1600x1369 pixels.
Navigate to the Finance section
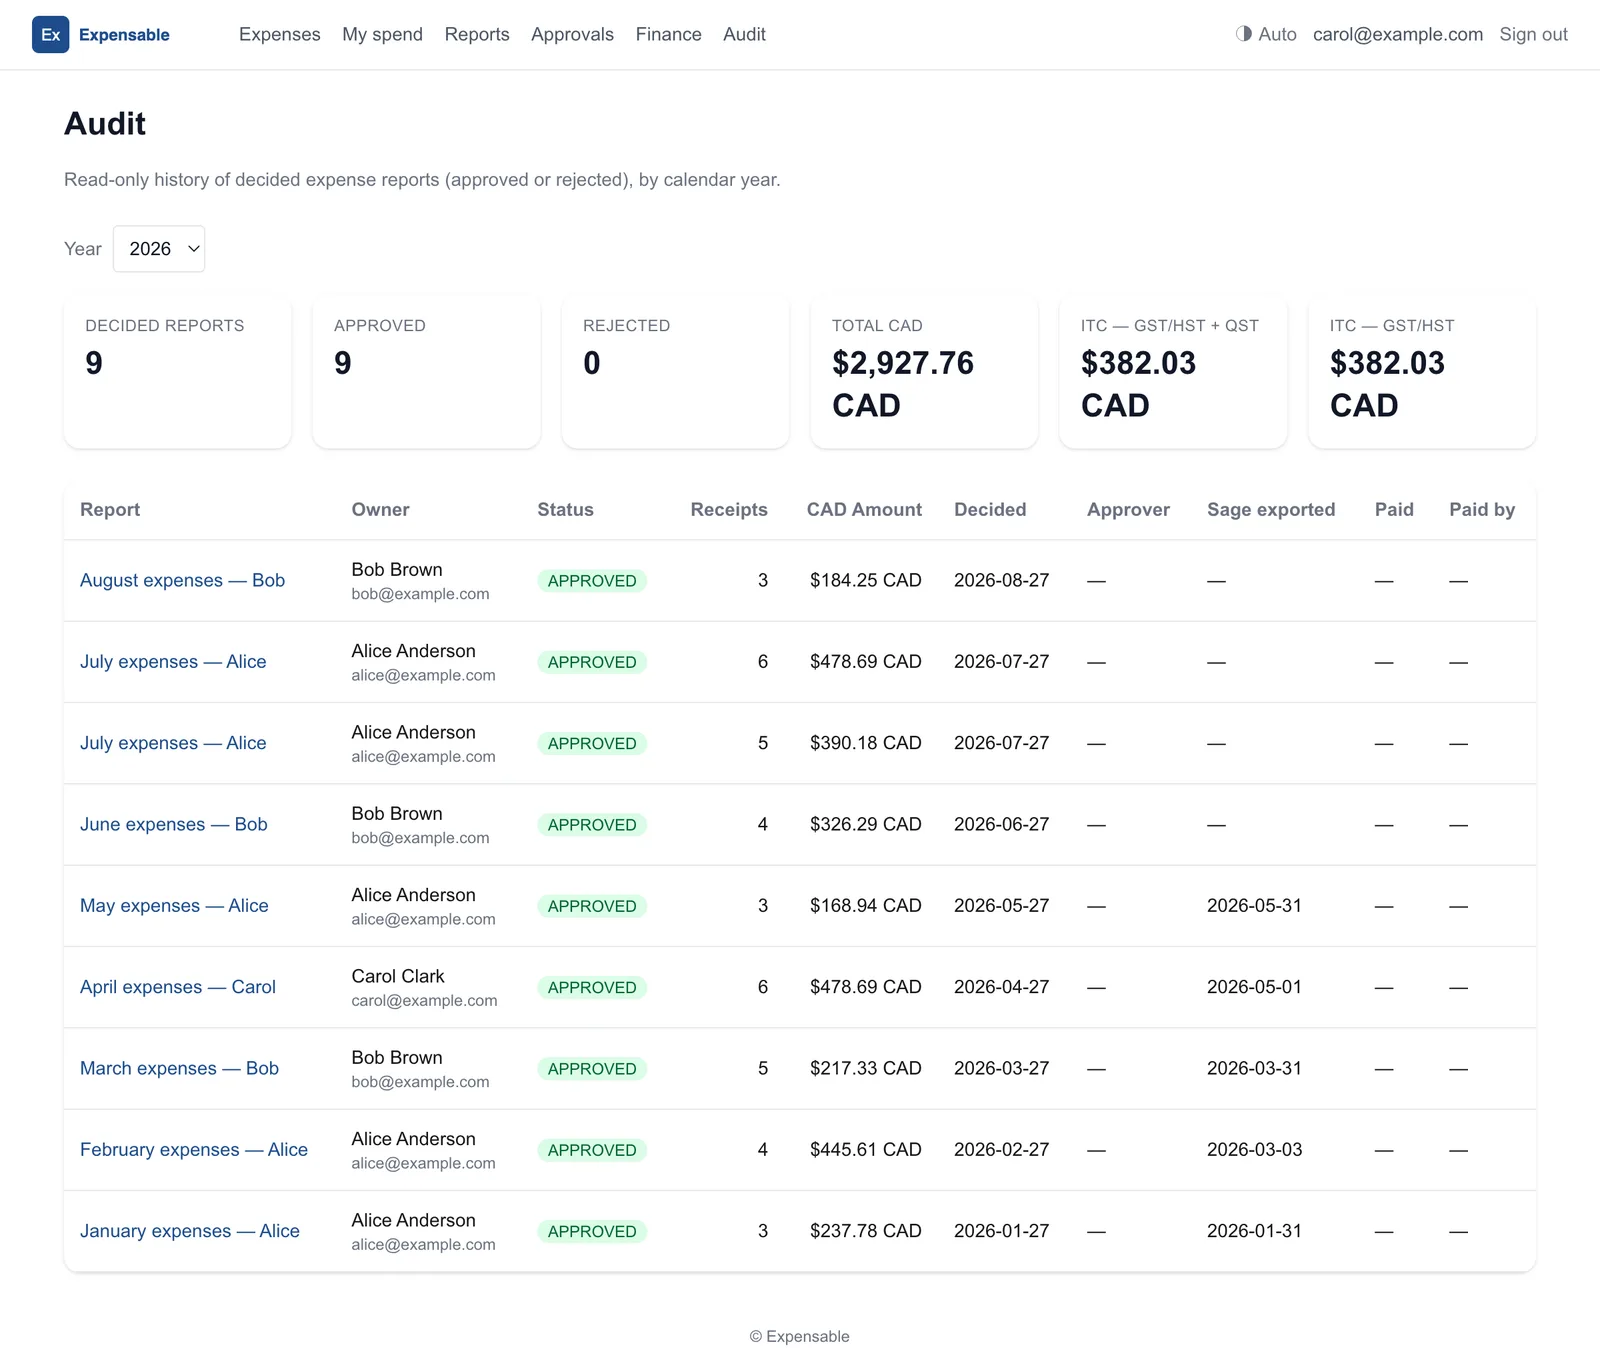[x=669, y=35]
